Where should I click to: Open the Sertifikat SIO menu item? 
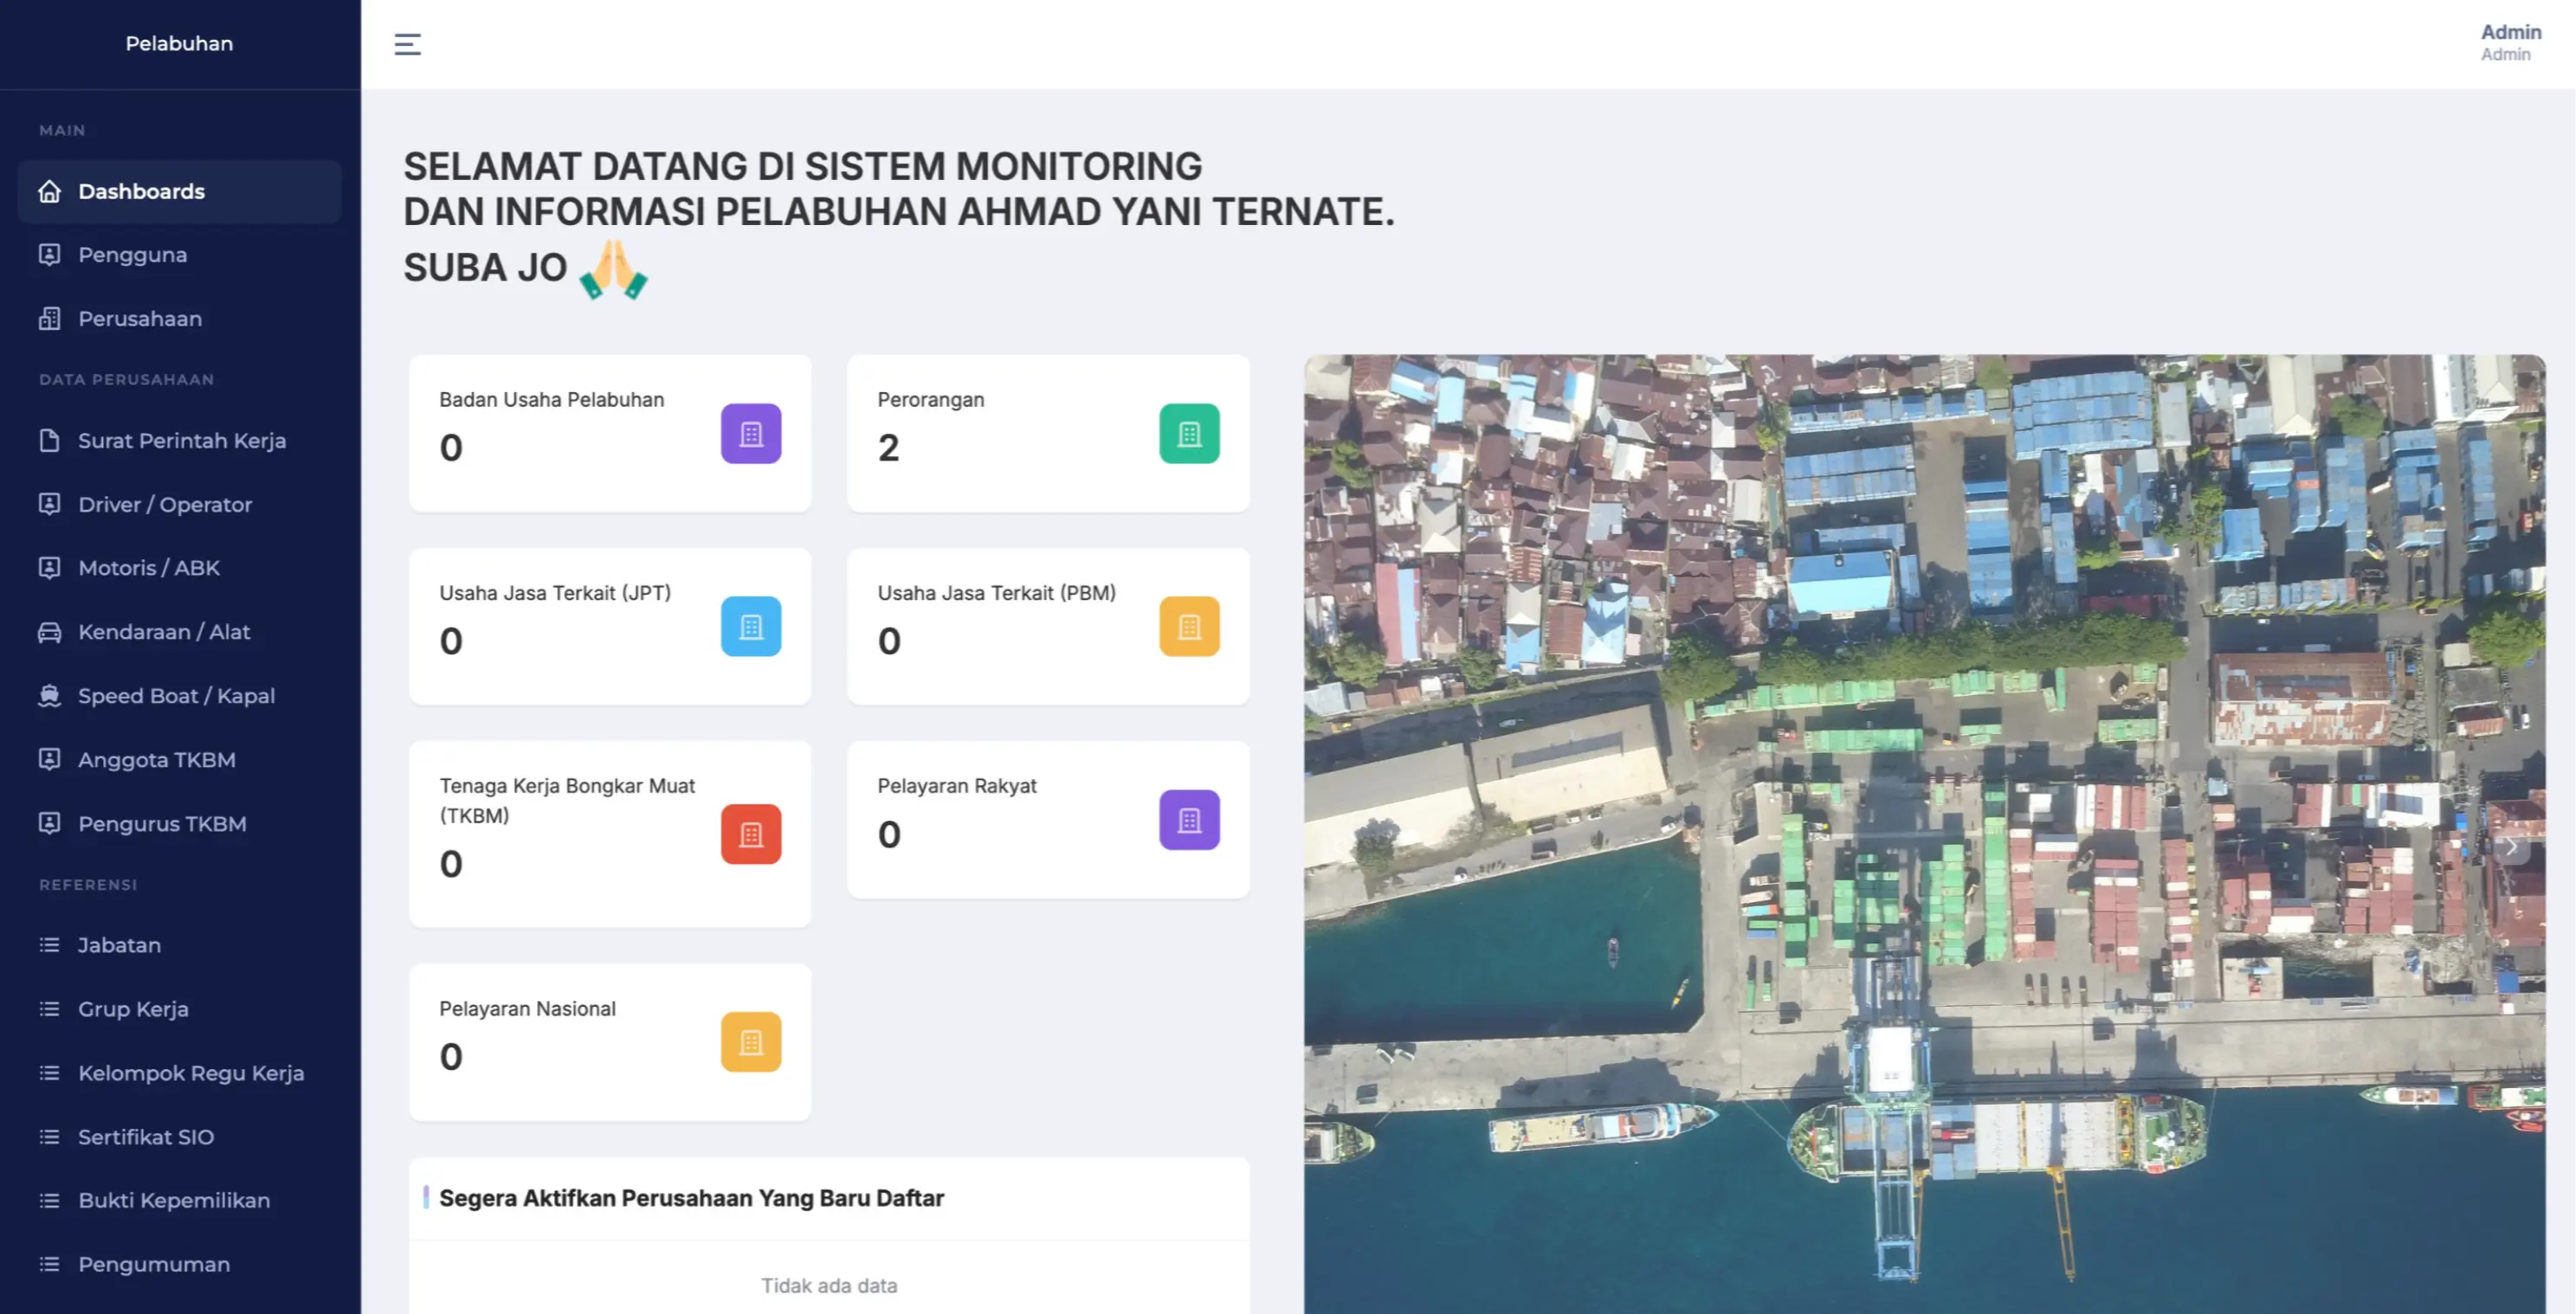point(145,1137)
